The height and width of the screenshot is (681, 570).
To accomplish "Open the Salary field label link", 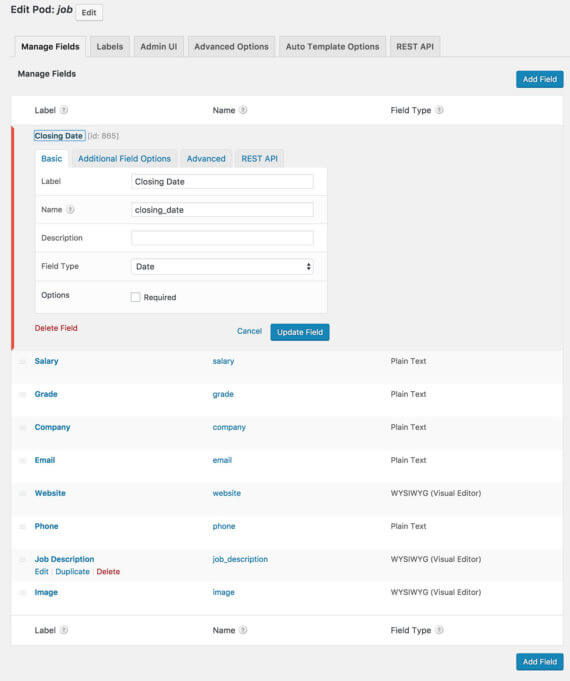I will [46, 361].
